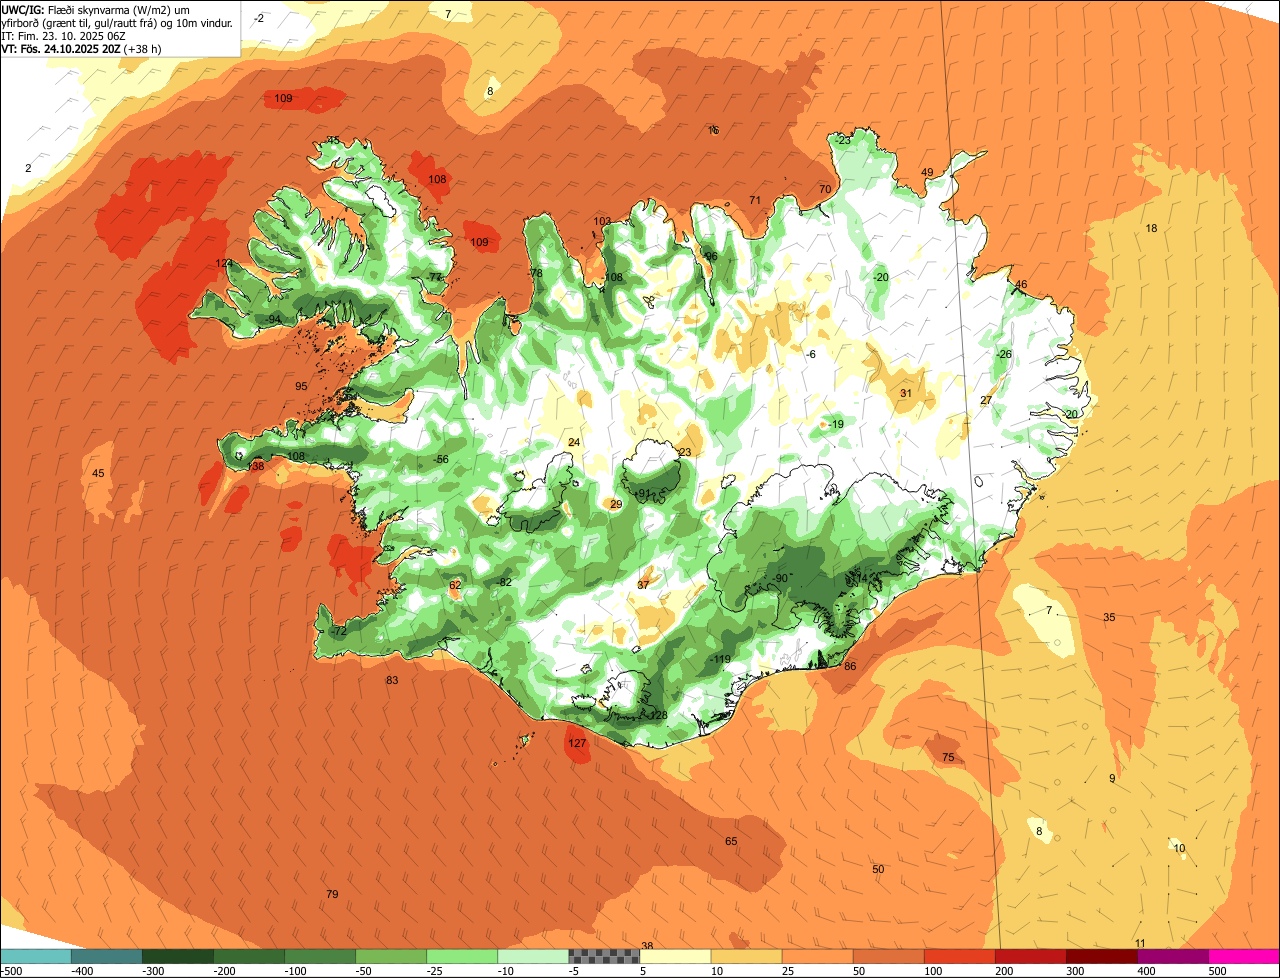Click the teal legend swatch between -500 and -400

tap(35, 956)
